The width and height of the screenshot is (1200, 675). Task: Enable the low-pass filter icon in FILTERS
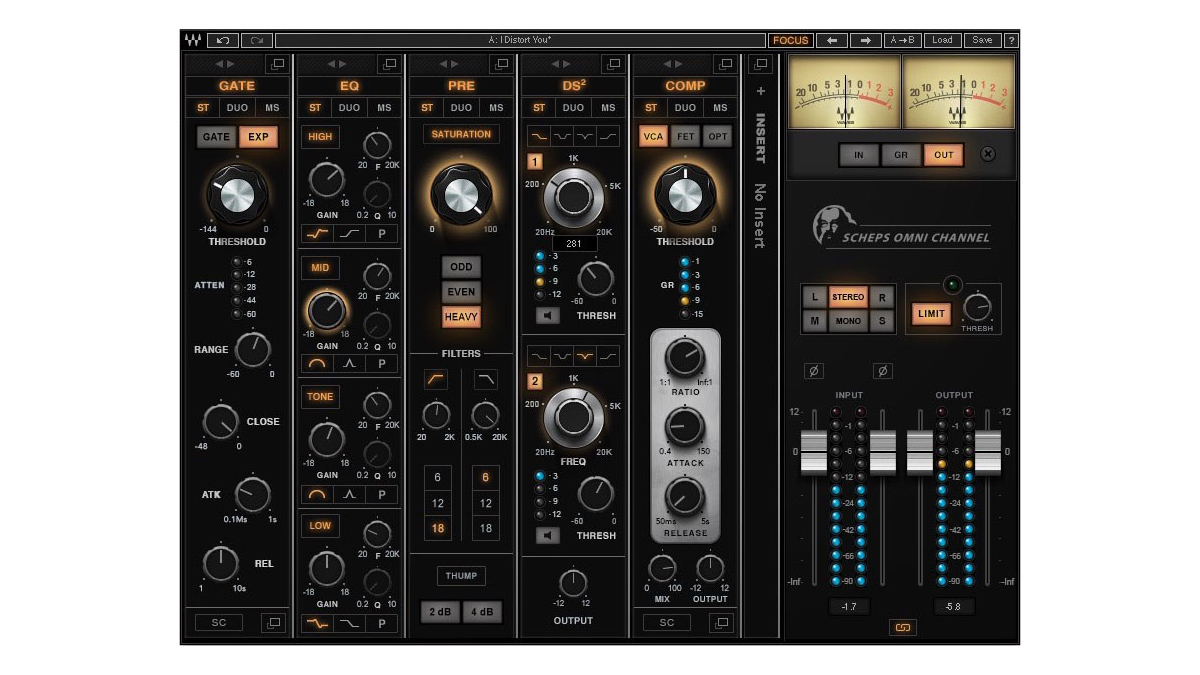pos(485,380)
